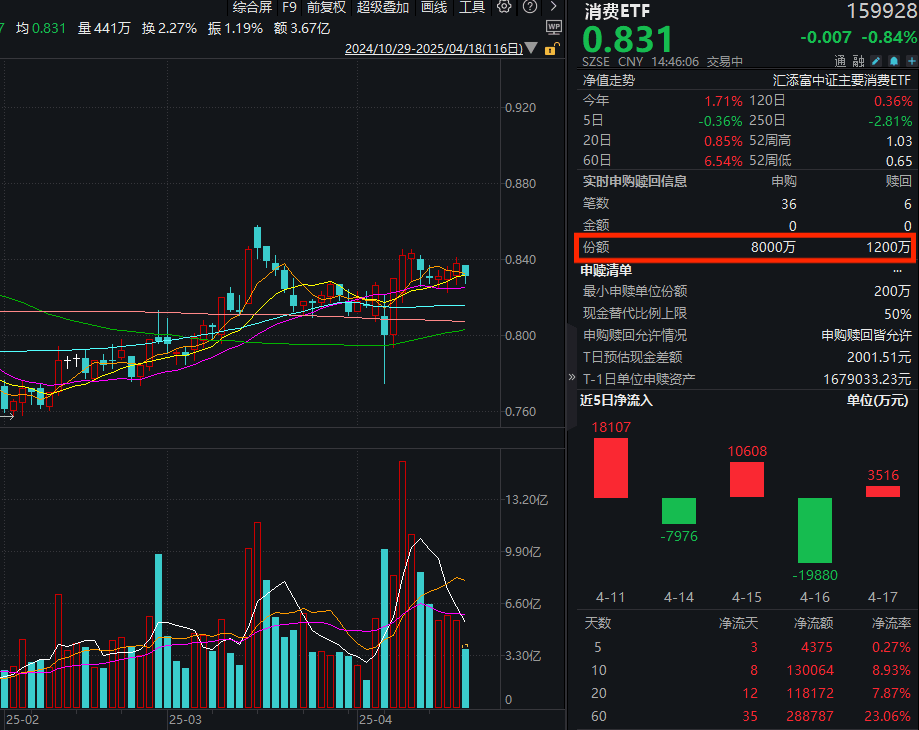This screenshot has height=730, width=919.
Task: Click the 画线 drawing button
Action: click(x=434, y=7)
